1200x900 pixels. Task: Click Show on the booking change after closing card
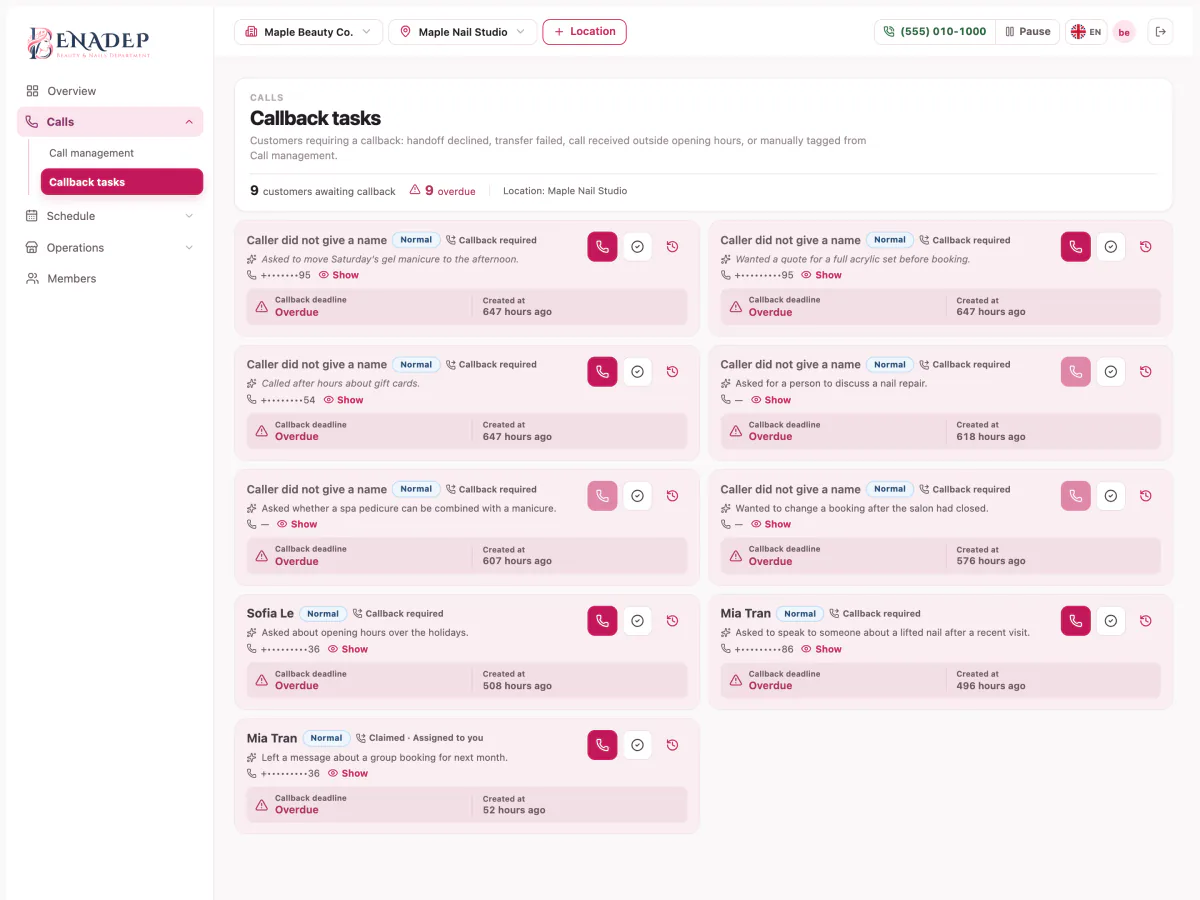tap(771, 524)
